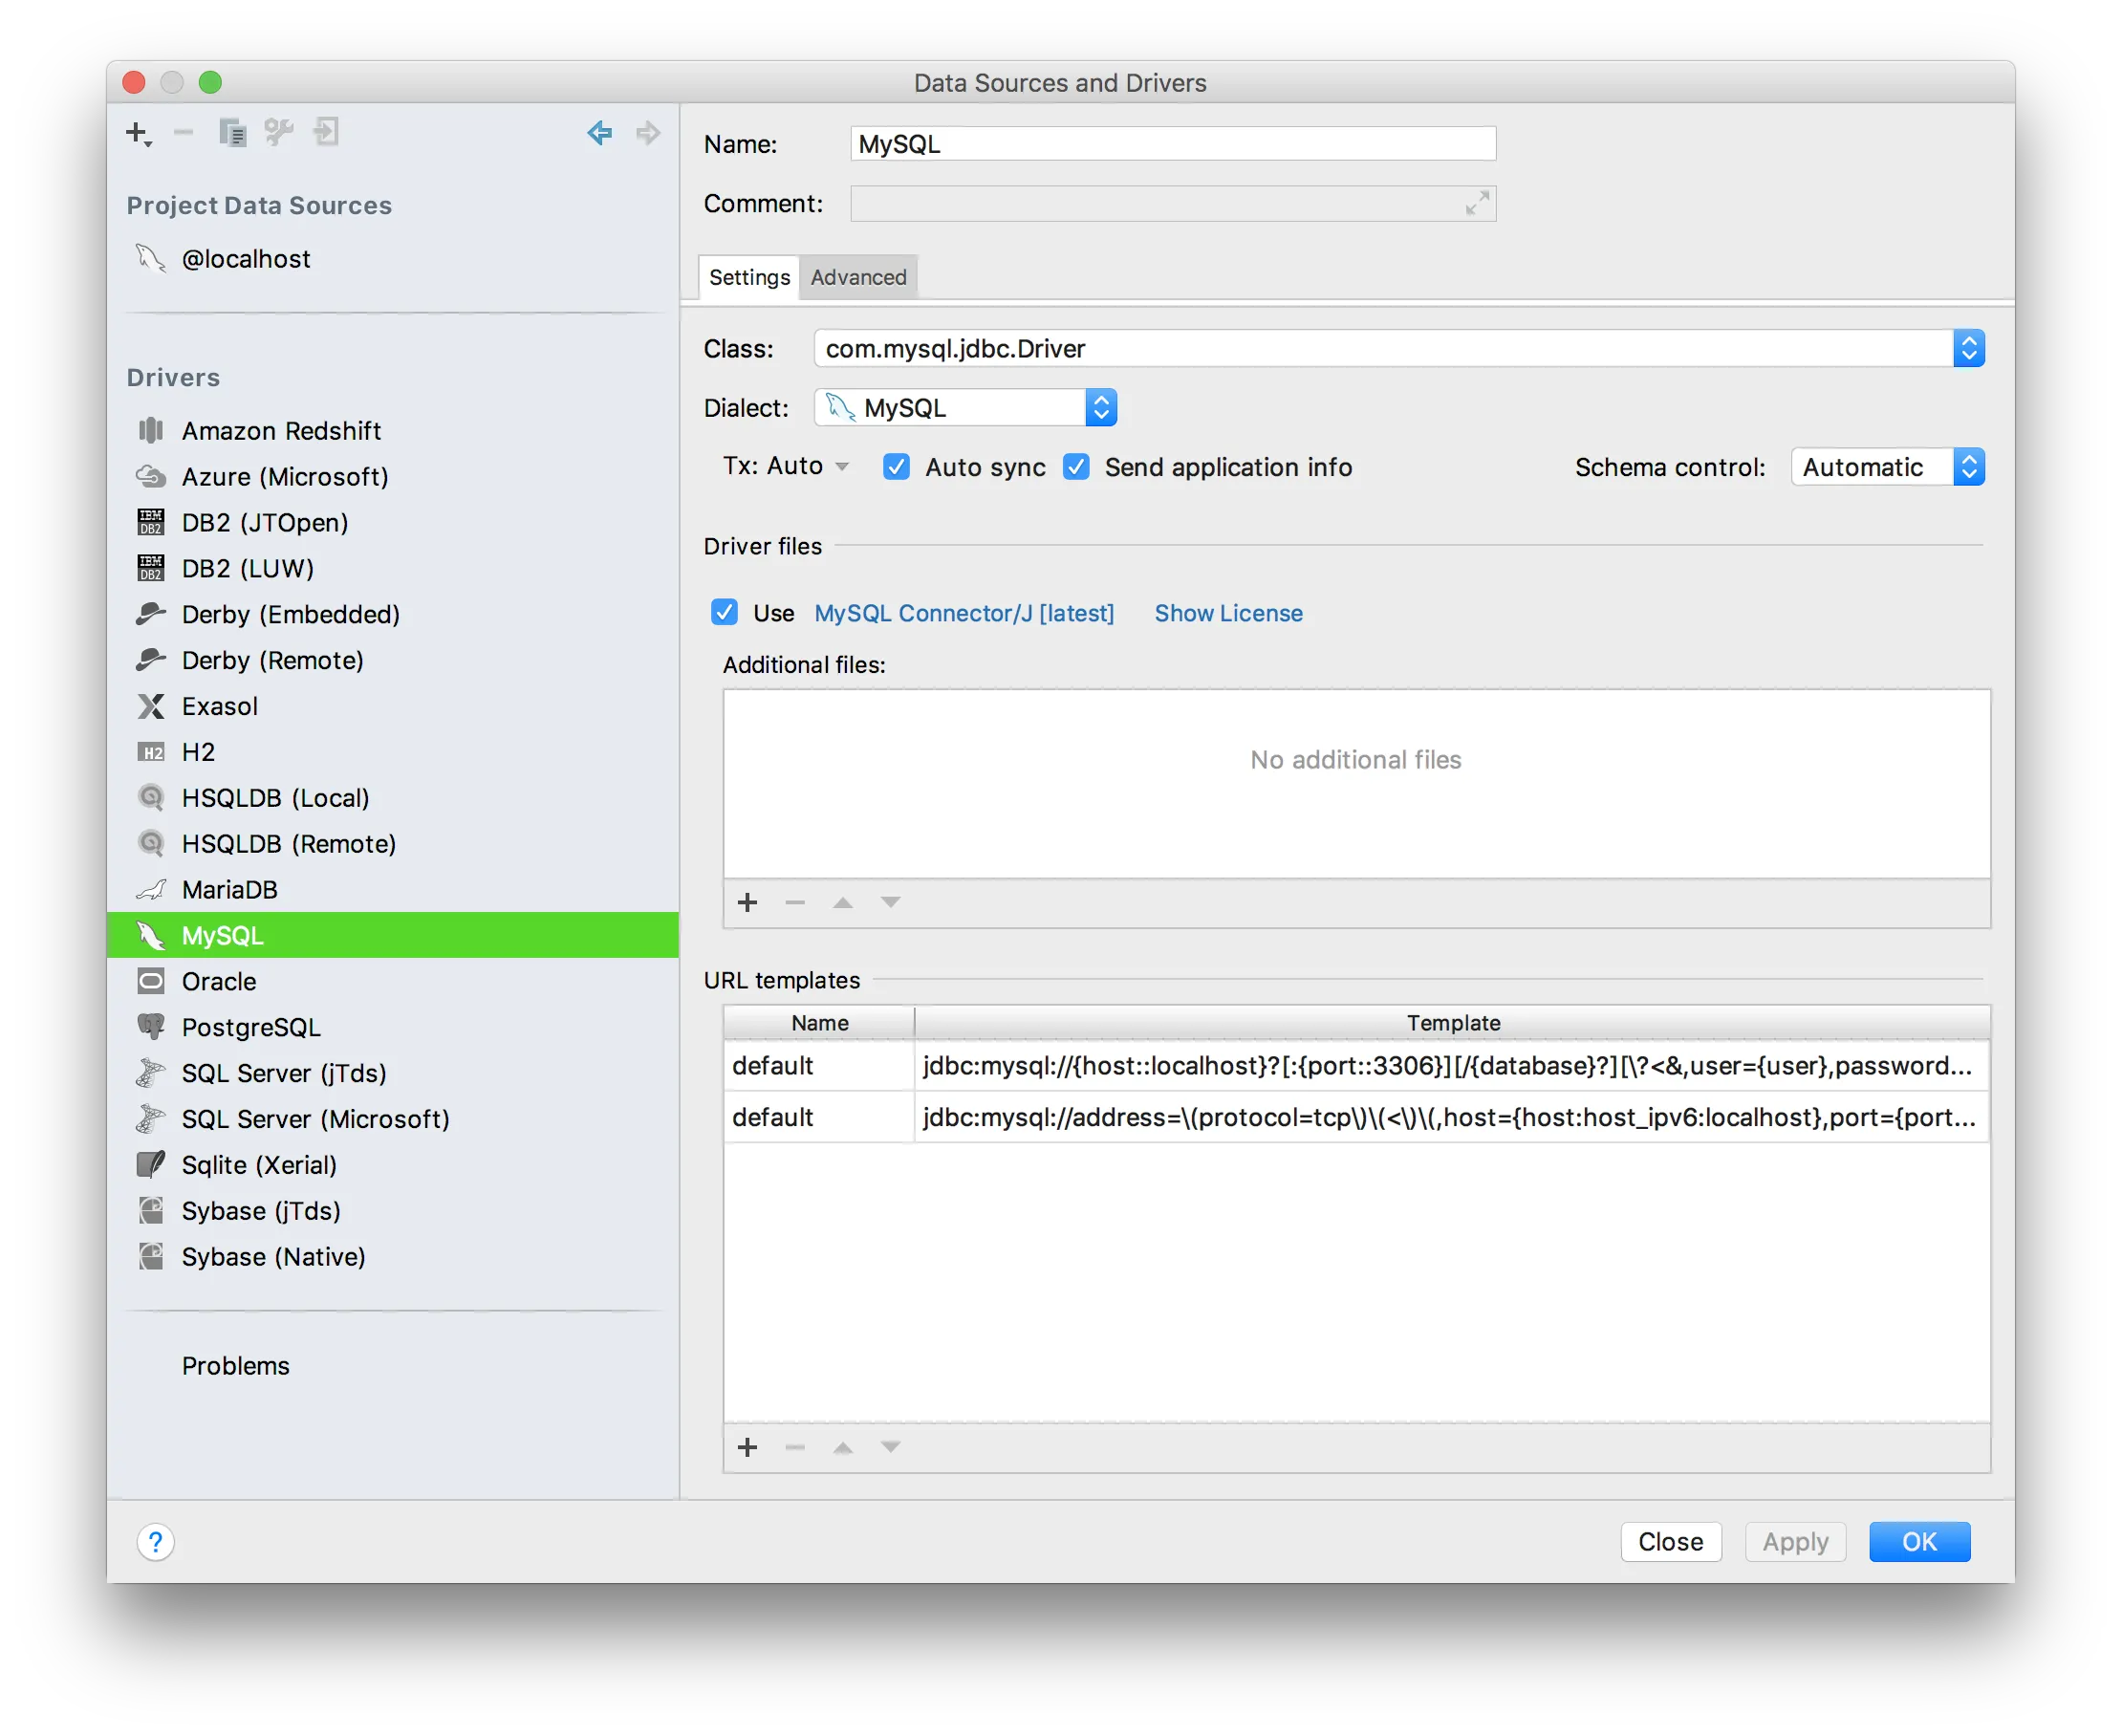The width and height of the screenshot is (2122, 1736).
Task: Switch to the Advanced tab
Action: (858, 277)
